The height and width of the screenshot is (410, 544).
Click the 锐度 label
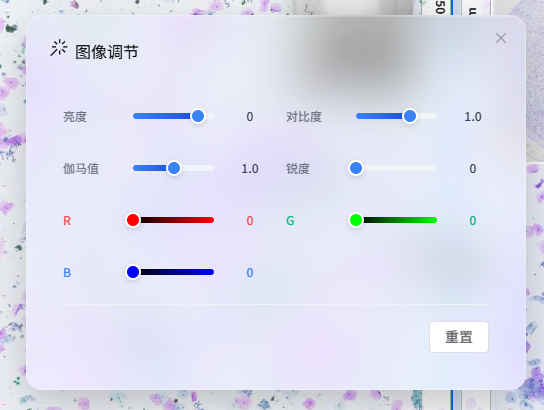298,169
